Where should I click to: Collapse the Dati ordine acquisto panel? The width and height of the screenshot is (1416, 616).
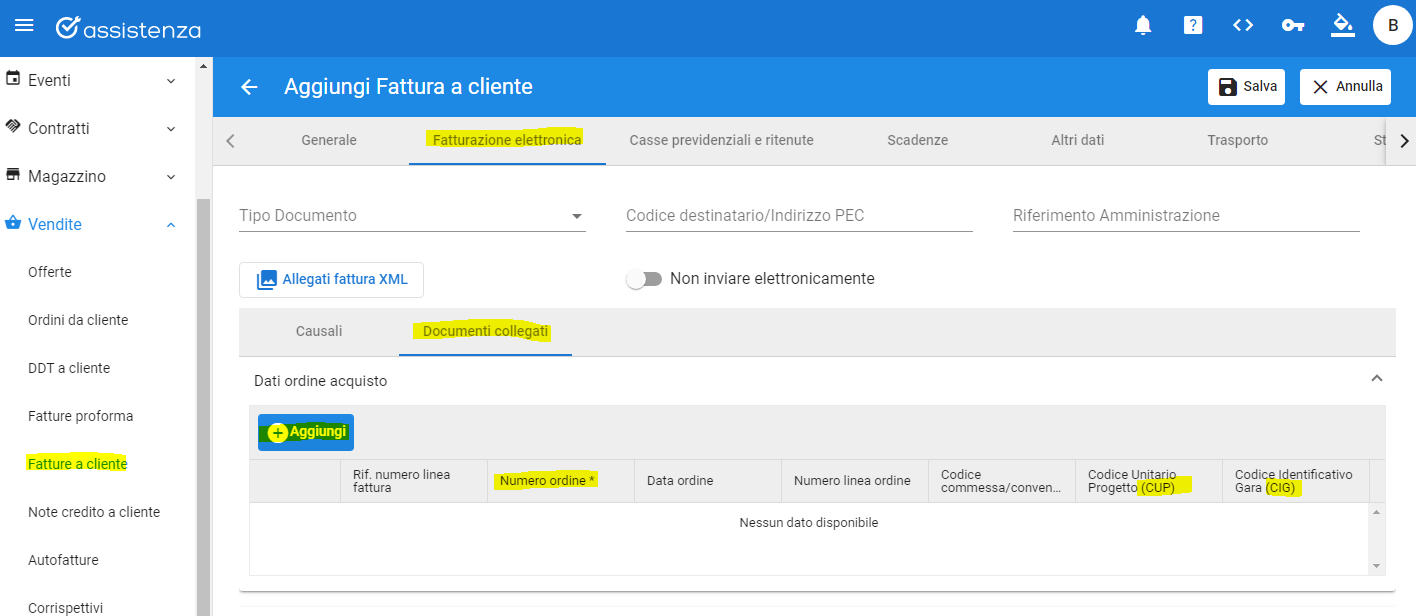tap(1377, 379)
